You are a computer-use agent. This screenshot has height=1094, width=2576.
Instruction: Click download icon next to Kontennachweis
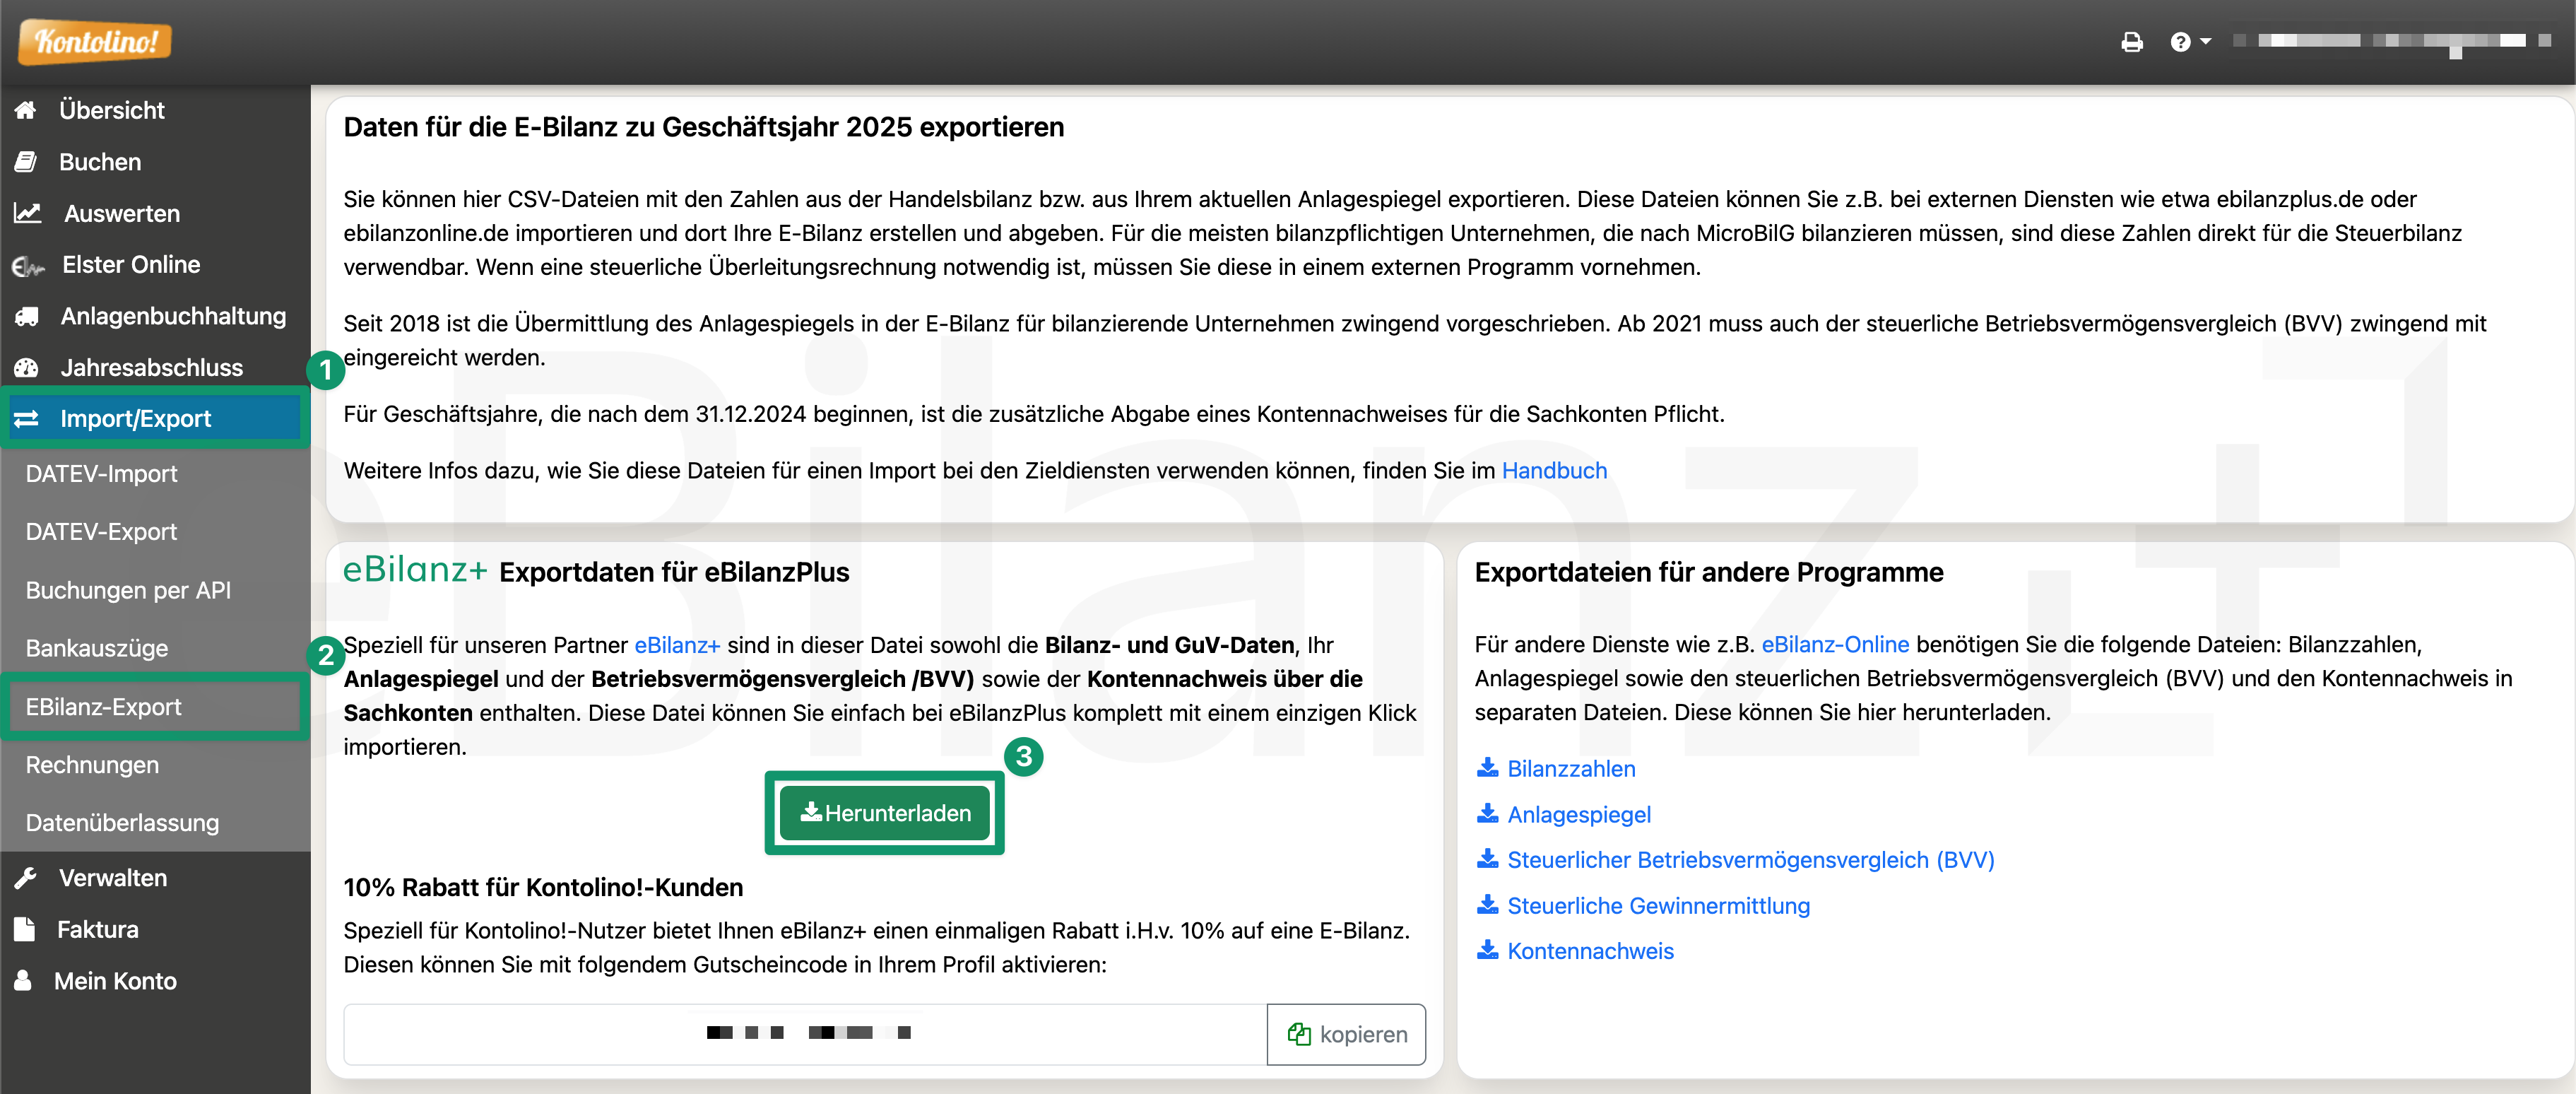point(1487,950)
